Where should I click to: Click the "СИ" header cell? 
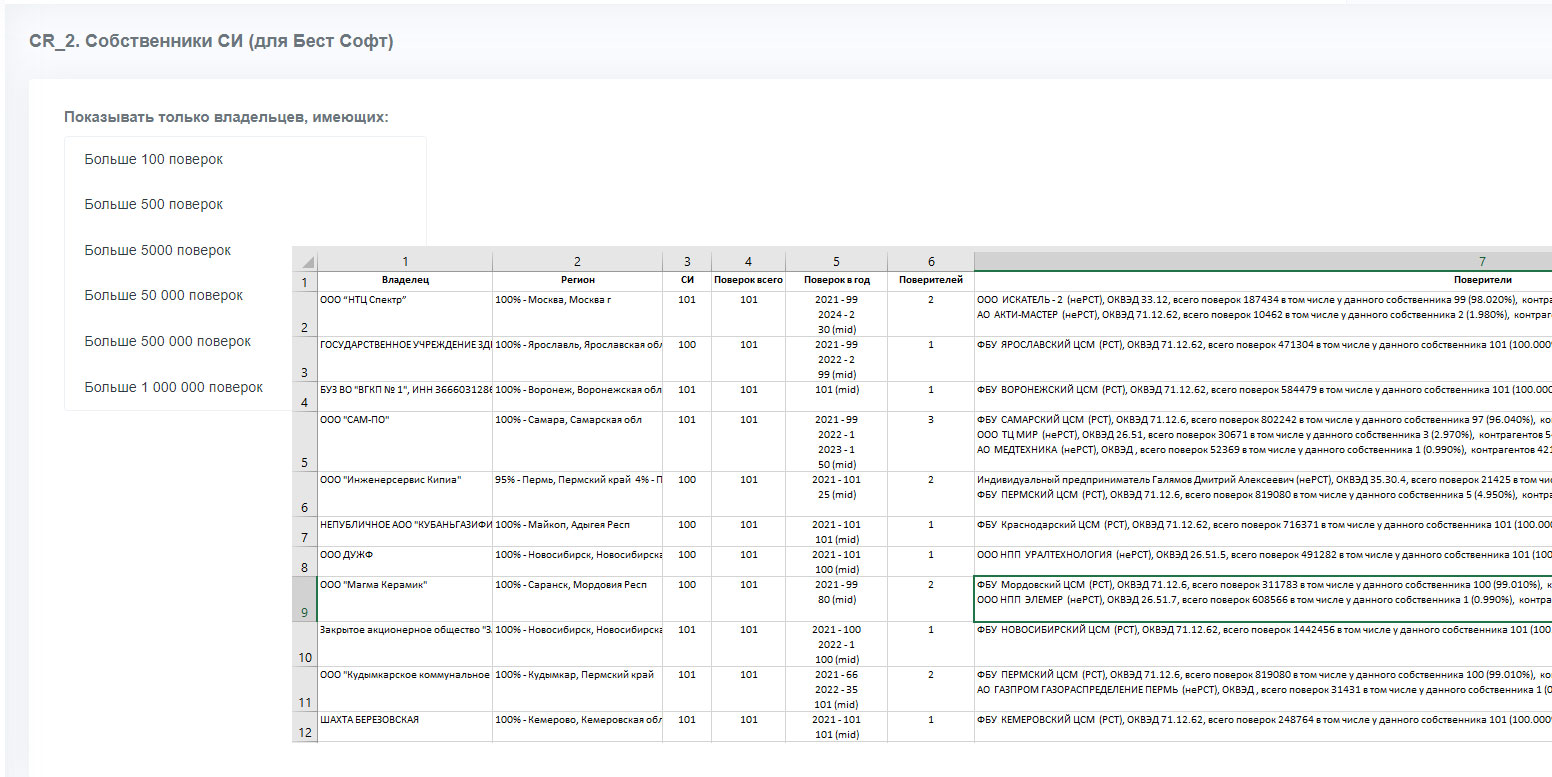pyautogui.click(x=687, y=281)
